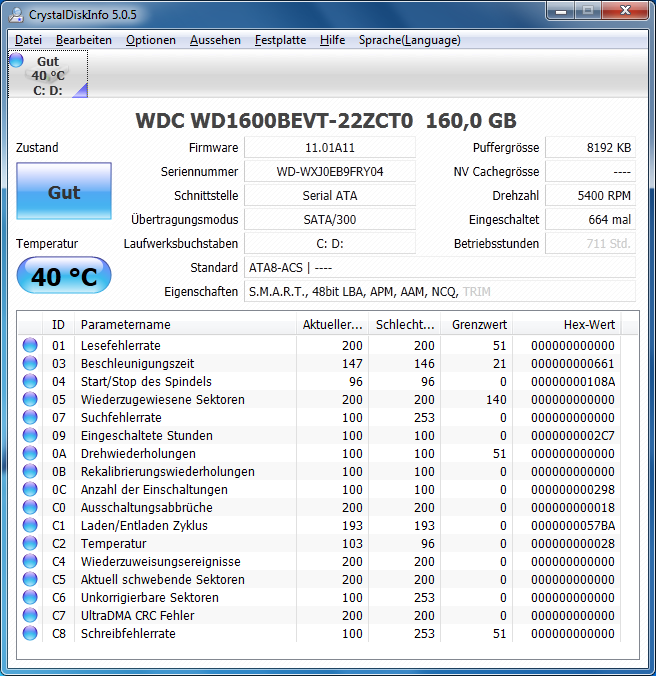
Task: Minimize the CrystalDiskInfo window
Action: tap(561, 10)
